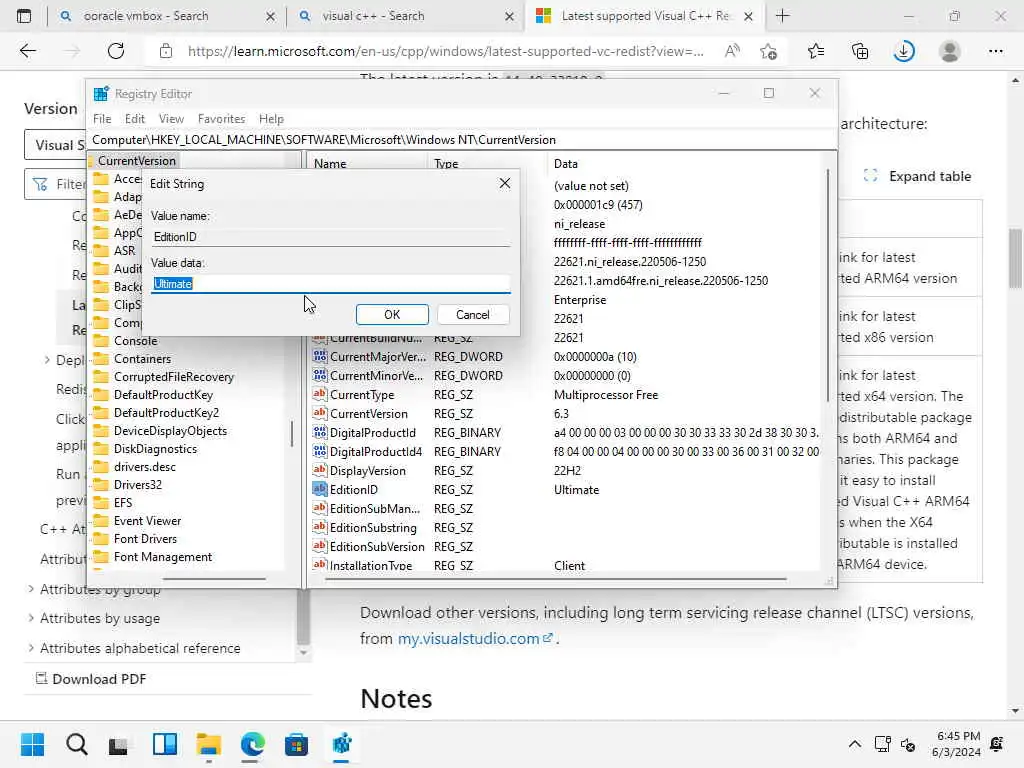Select the drivers.desc folder icon
This screenshot has width=1024, height=768.
101,467
